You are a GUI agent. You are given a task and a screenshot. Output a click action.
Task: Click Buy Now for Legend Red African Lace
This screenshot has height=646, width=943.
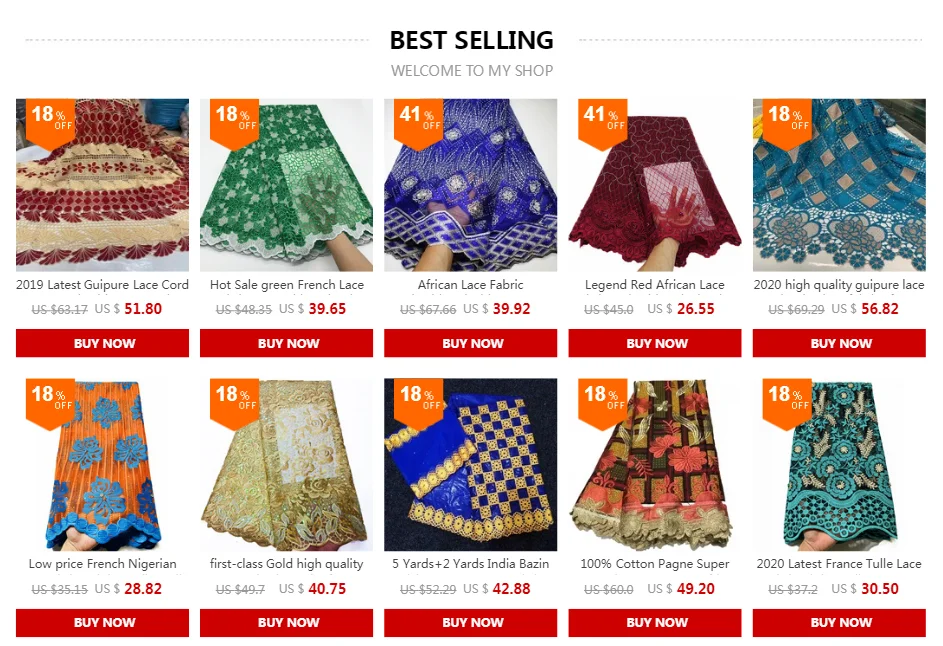655,343
